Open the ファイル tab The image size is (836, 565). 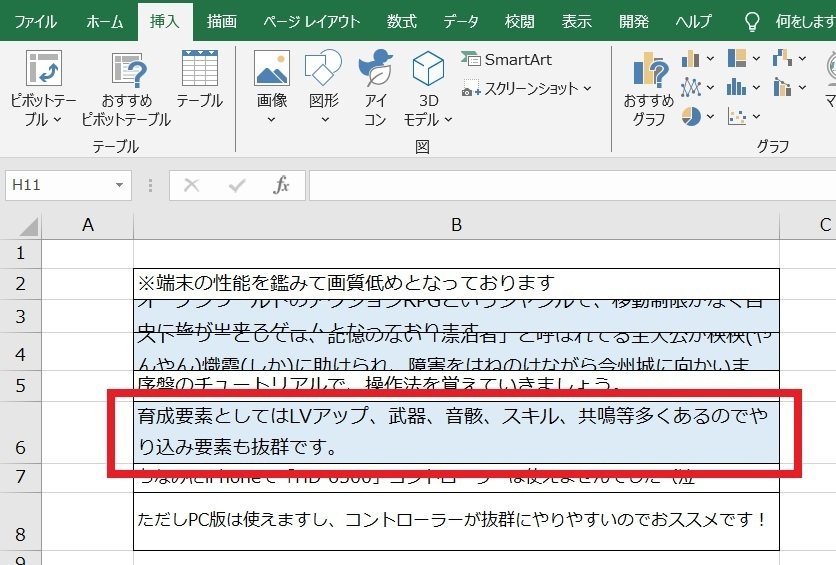pyautogui.click(x=35, y=21)
